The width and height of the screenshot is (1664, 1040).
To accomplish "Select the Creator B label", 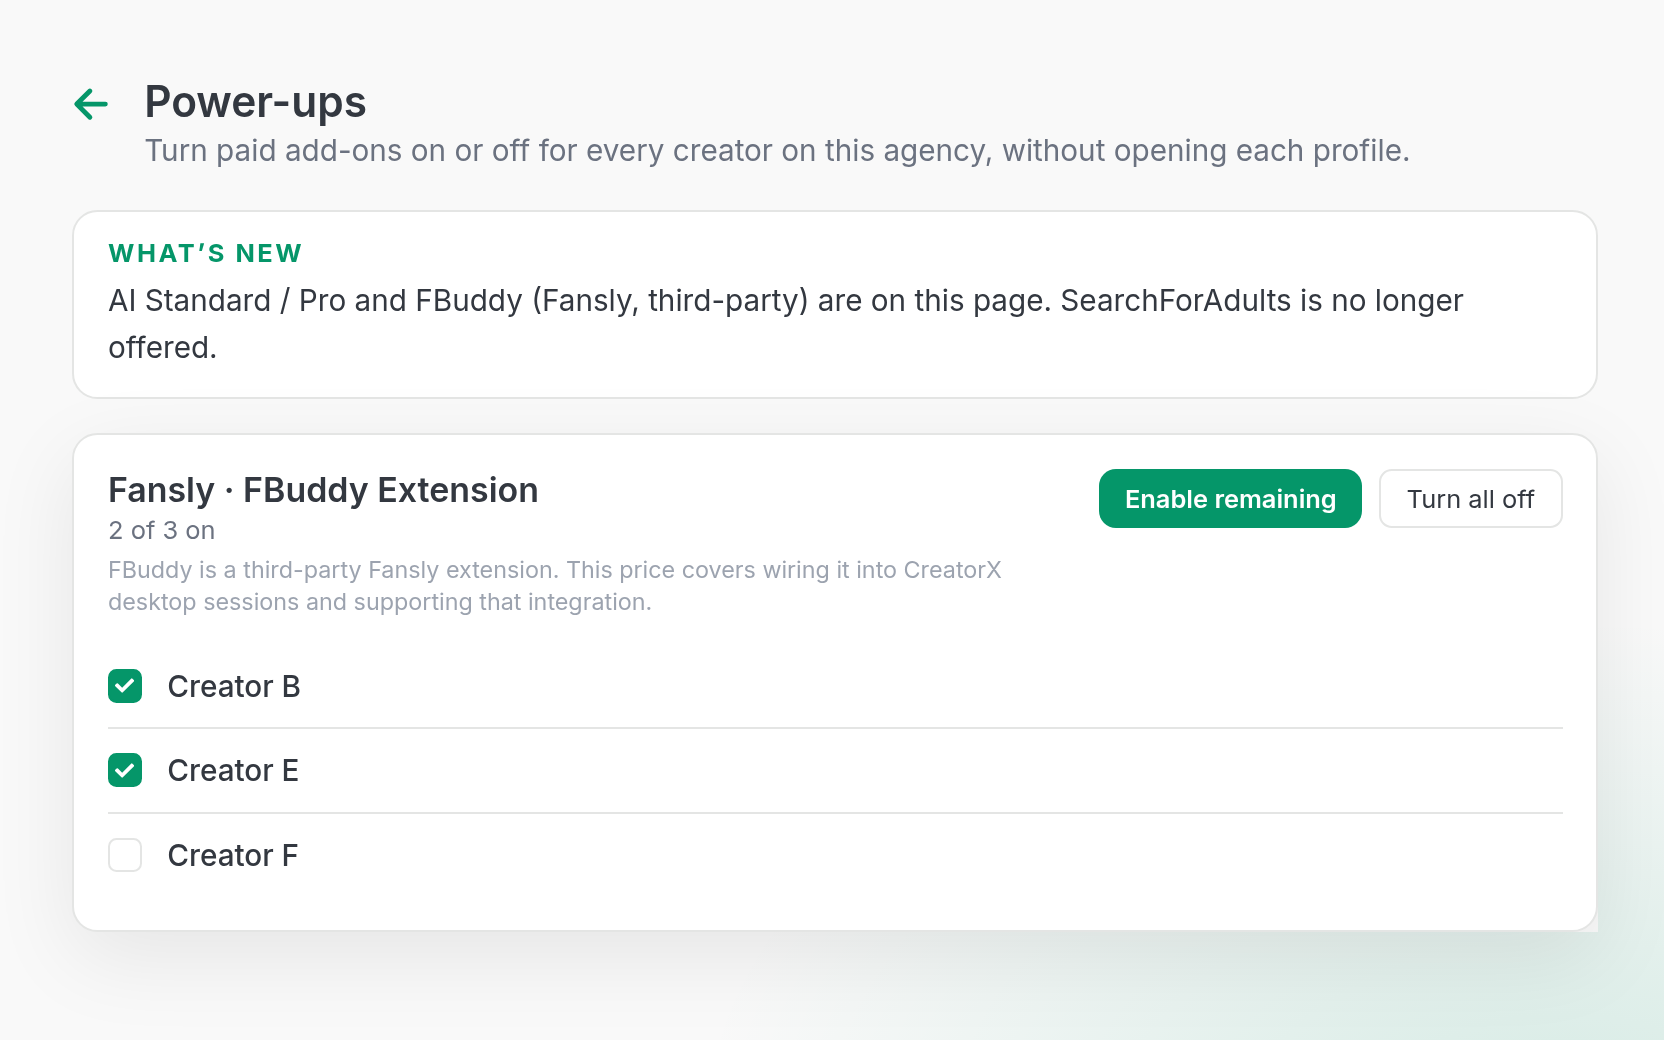I will pos(234,686).
